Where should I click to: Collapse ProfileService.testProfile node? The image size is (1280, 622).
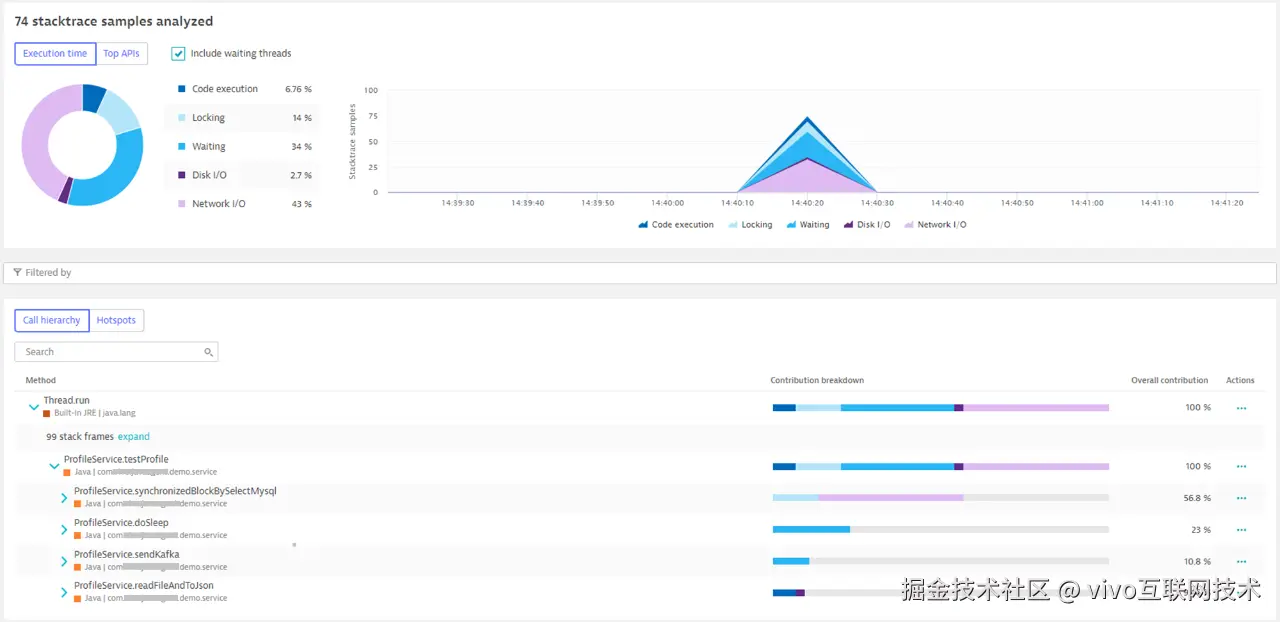[54, 466]
